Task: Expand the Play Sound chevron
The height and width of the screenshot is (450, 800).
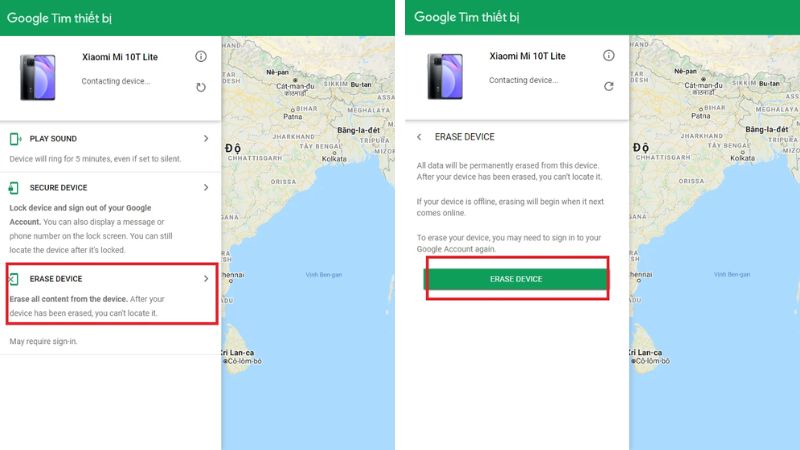Action: click(206, 138)
